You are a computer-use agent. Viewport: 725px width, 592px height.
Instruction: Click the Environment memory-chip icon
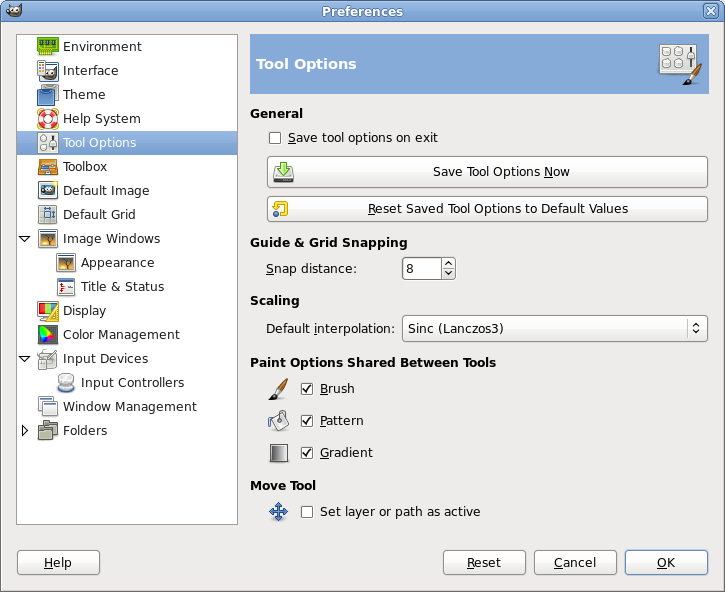[x=48, y=46]
